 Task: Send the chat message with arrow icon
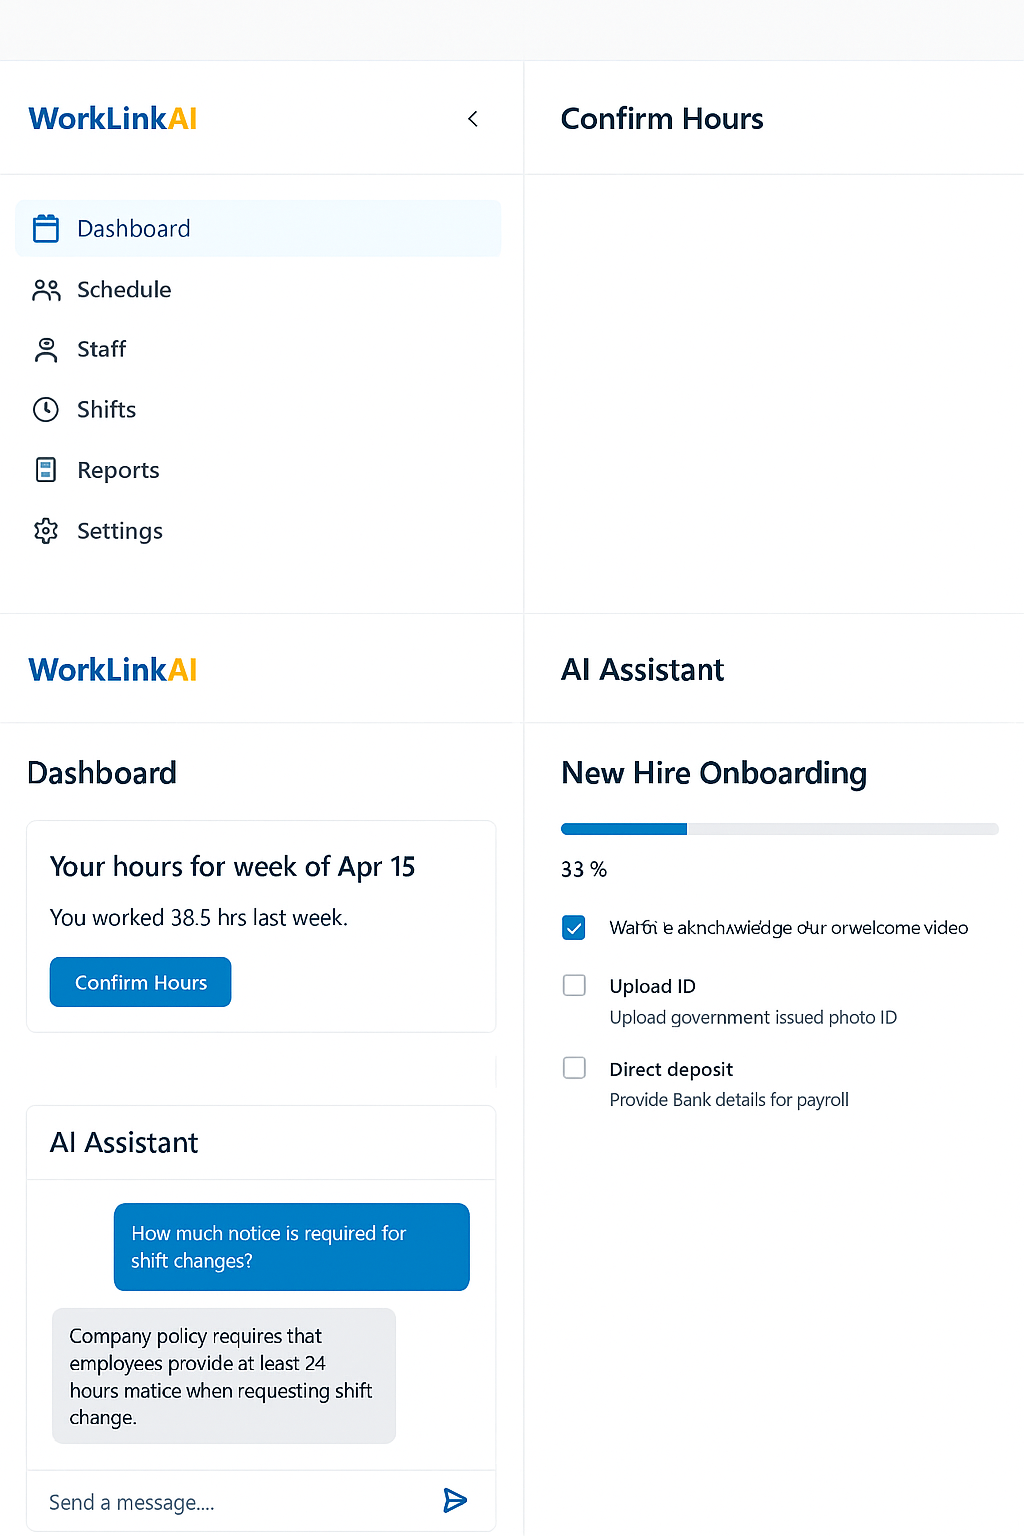(x=455, y=1500)
